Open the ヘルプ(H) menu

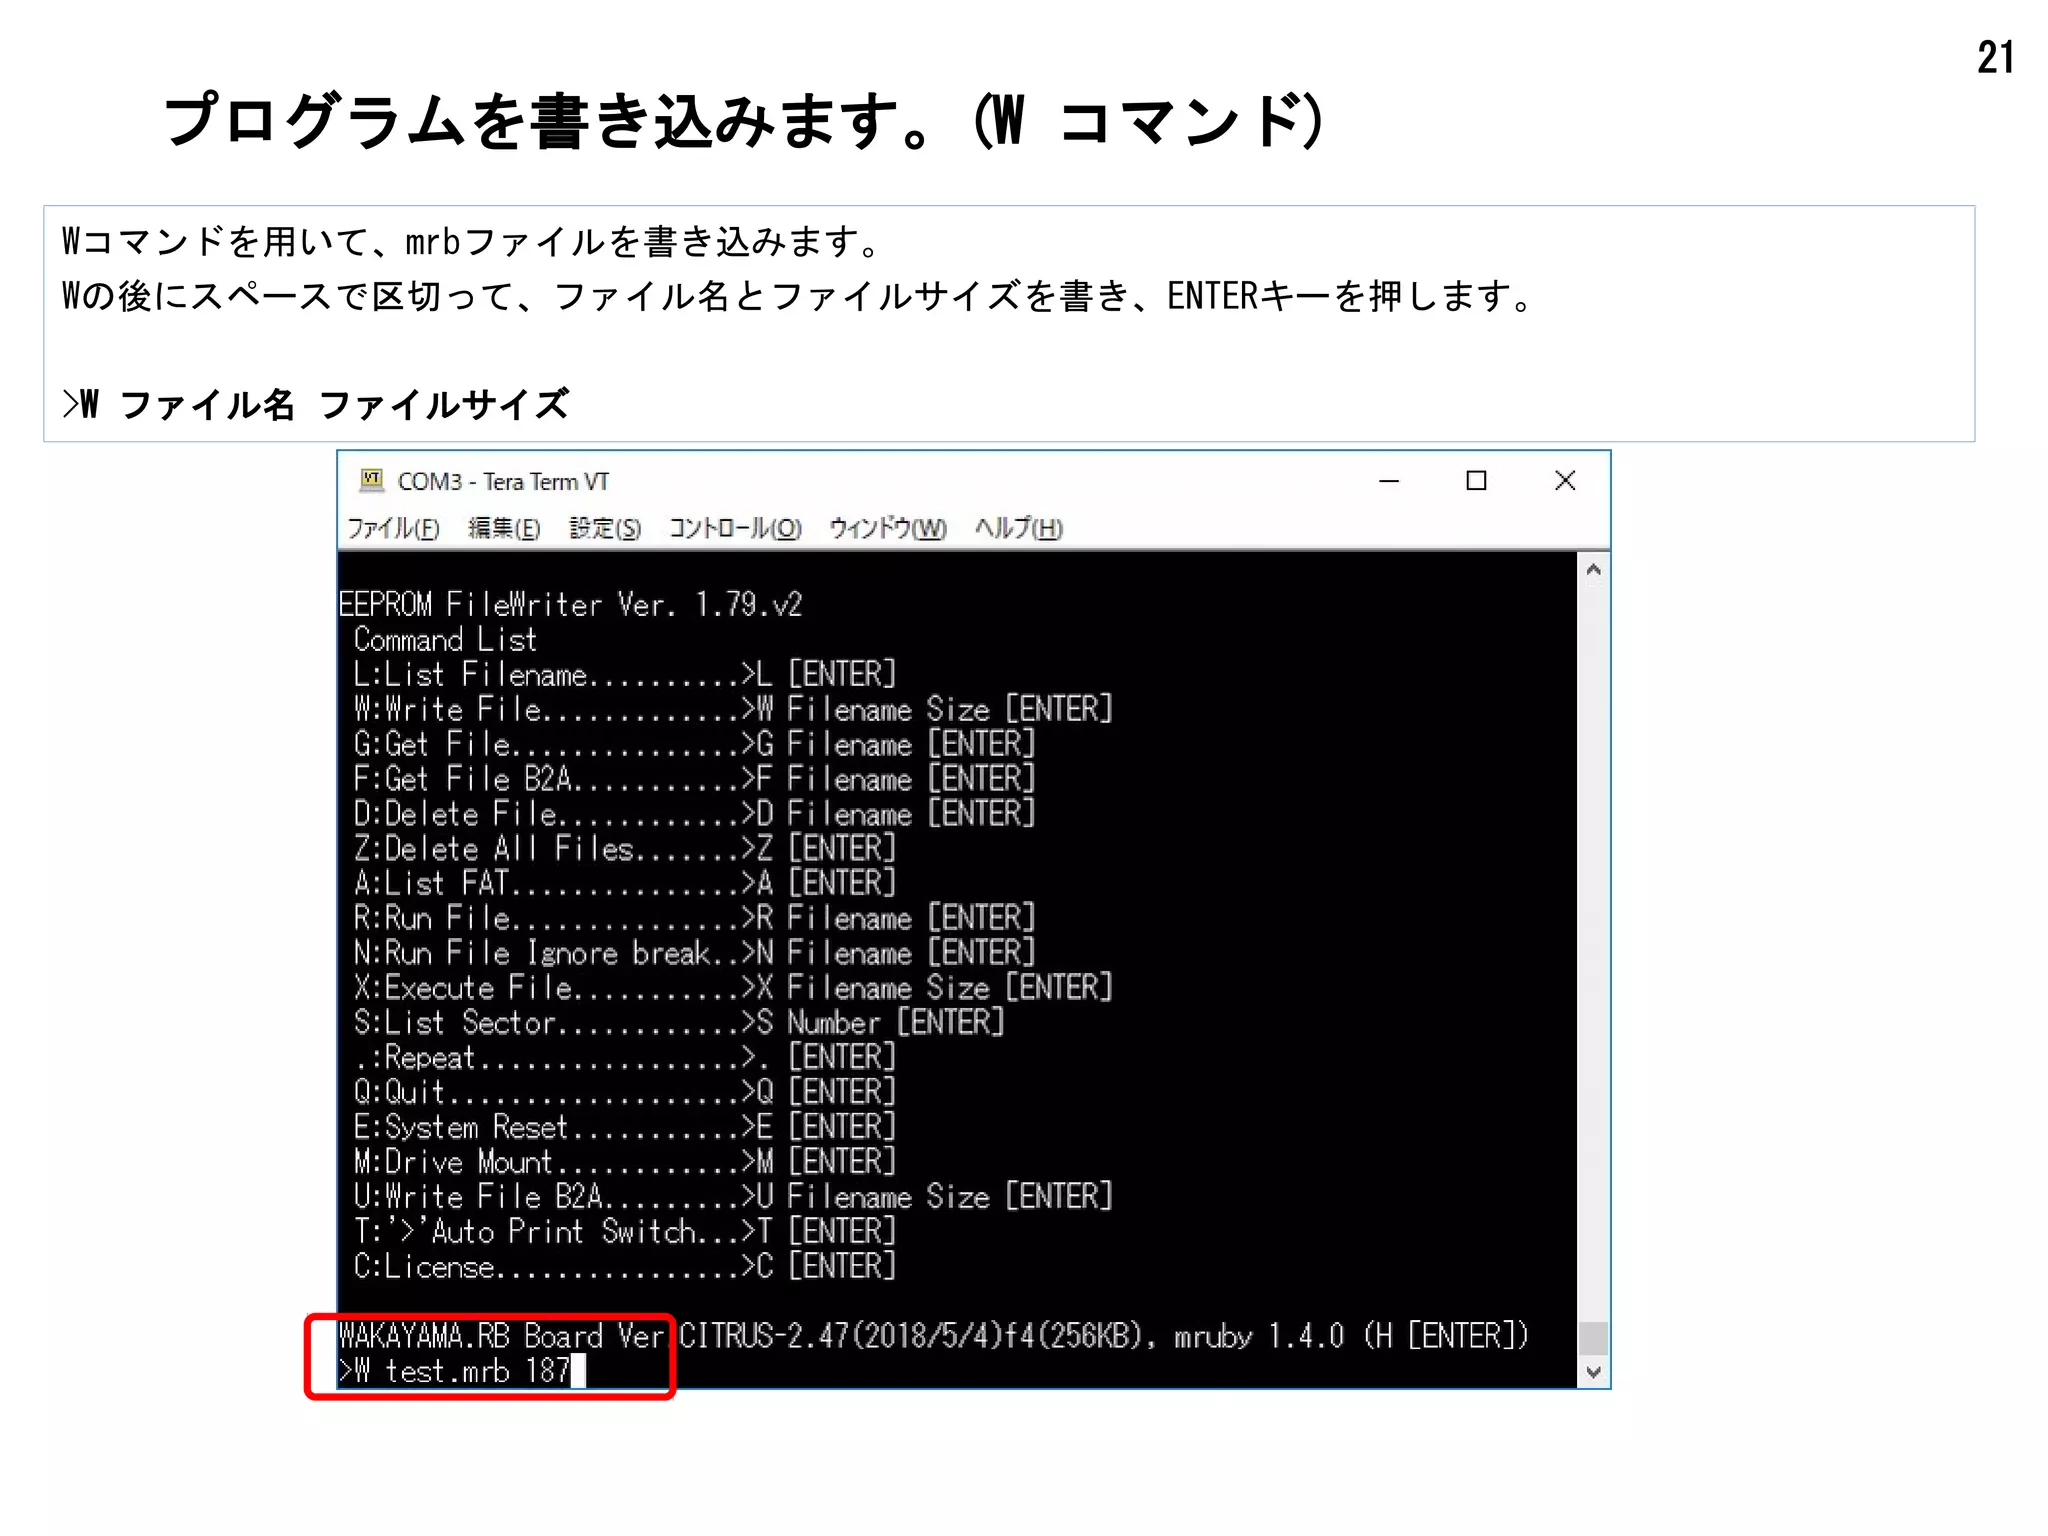1019,528
